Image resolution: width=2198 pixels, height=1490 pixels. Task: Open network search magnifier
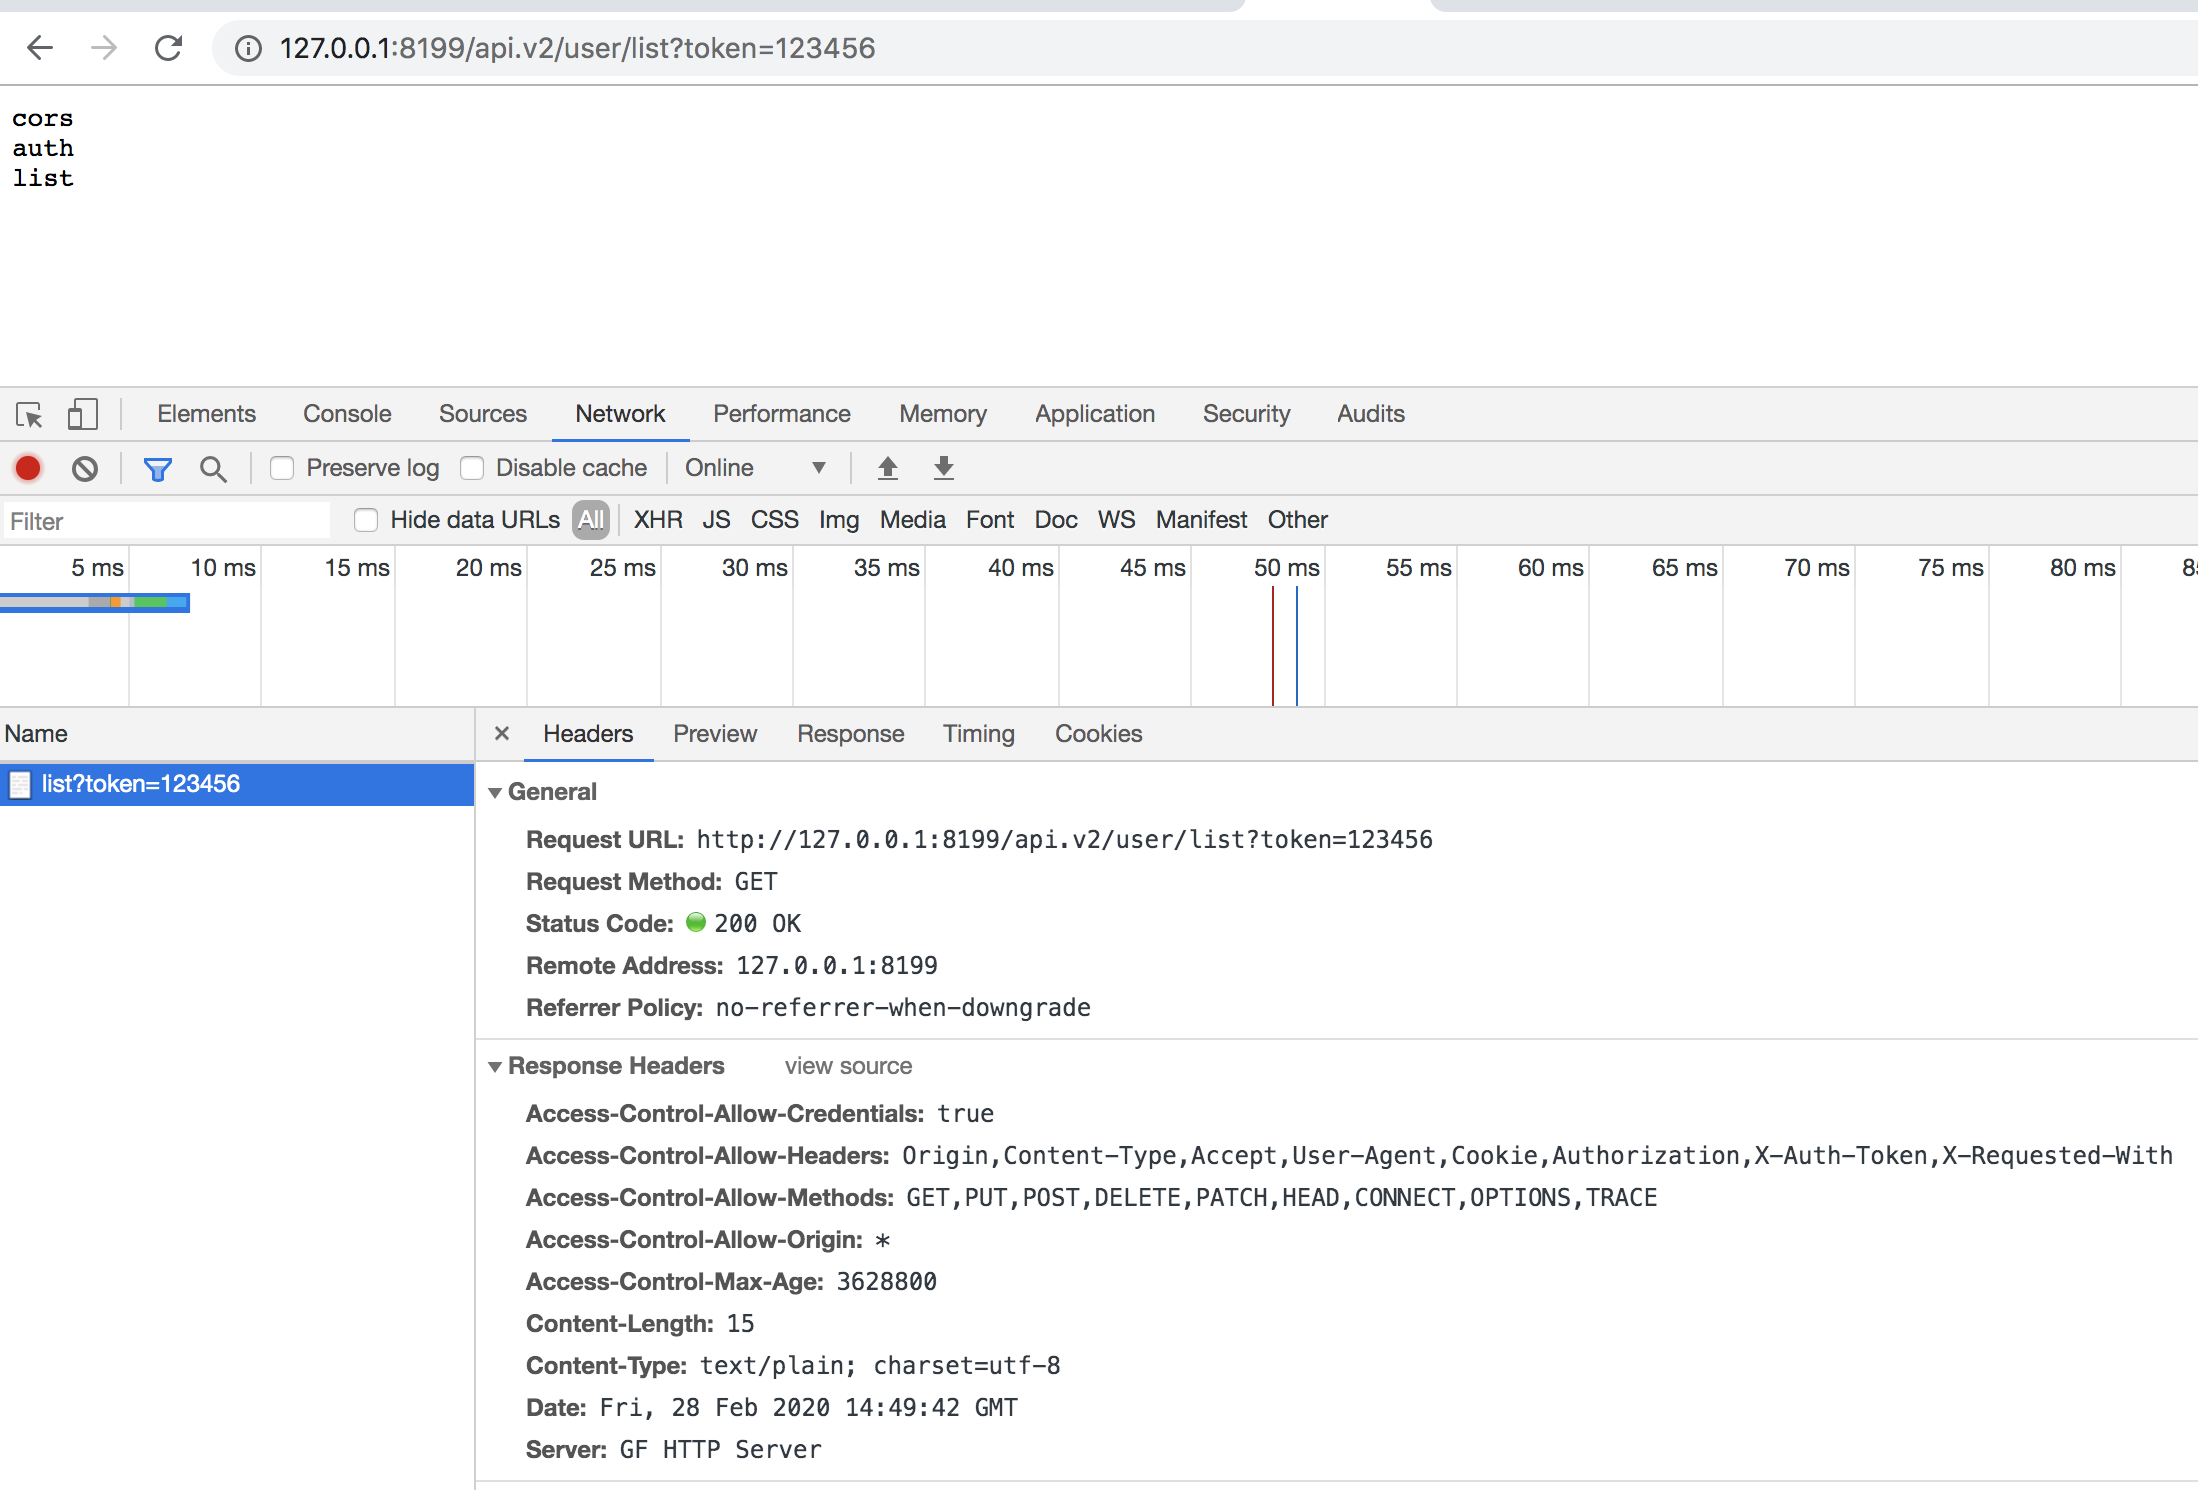pyautogui.click(x=212, y=468)
